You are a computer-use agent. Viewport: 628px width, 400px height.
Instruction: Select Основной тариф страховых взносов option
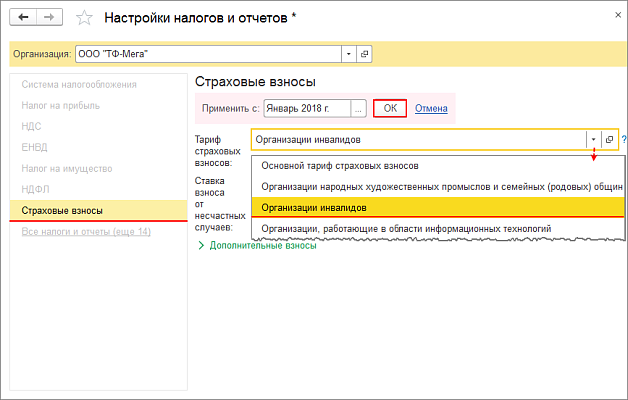click(x=339, y=165)
